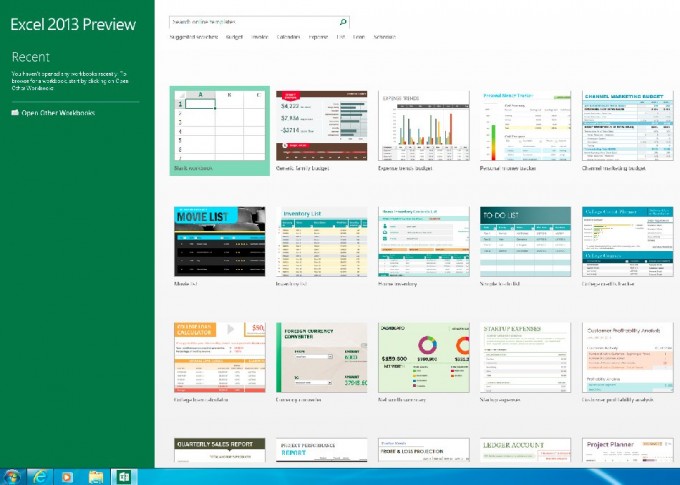Image resolution: width=680 pixels, height=485 pixels.
Task: Choose the Blank workbook template
Action: (219, 131)
